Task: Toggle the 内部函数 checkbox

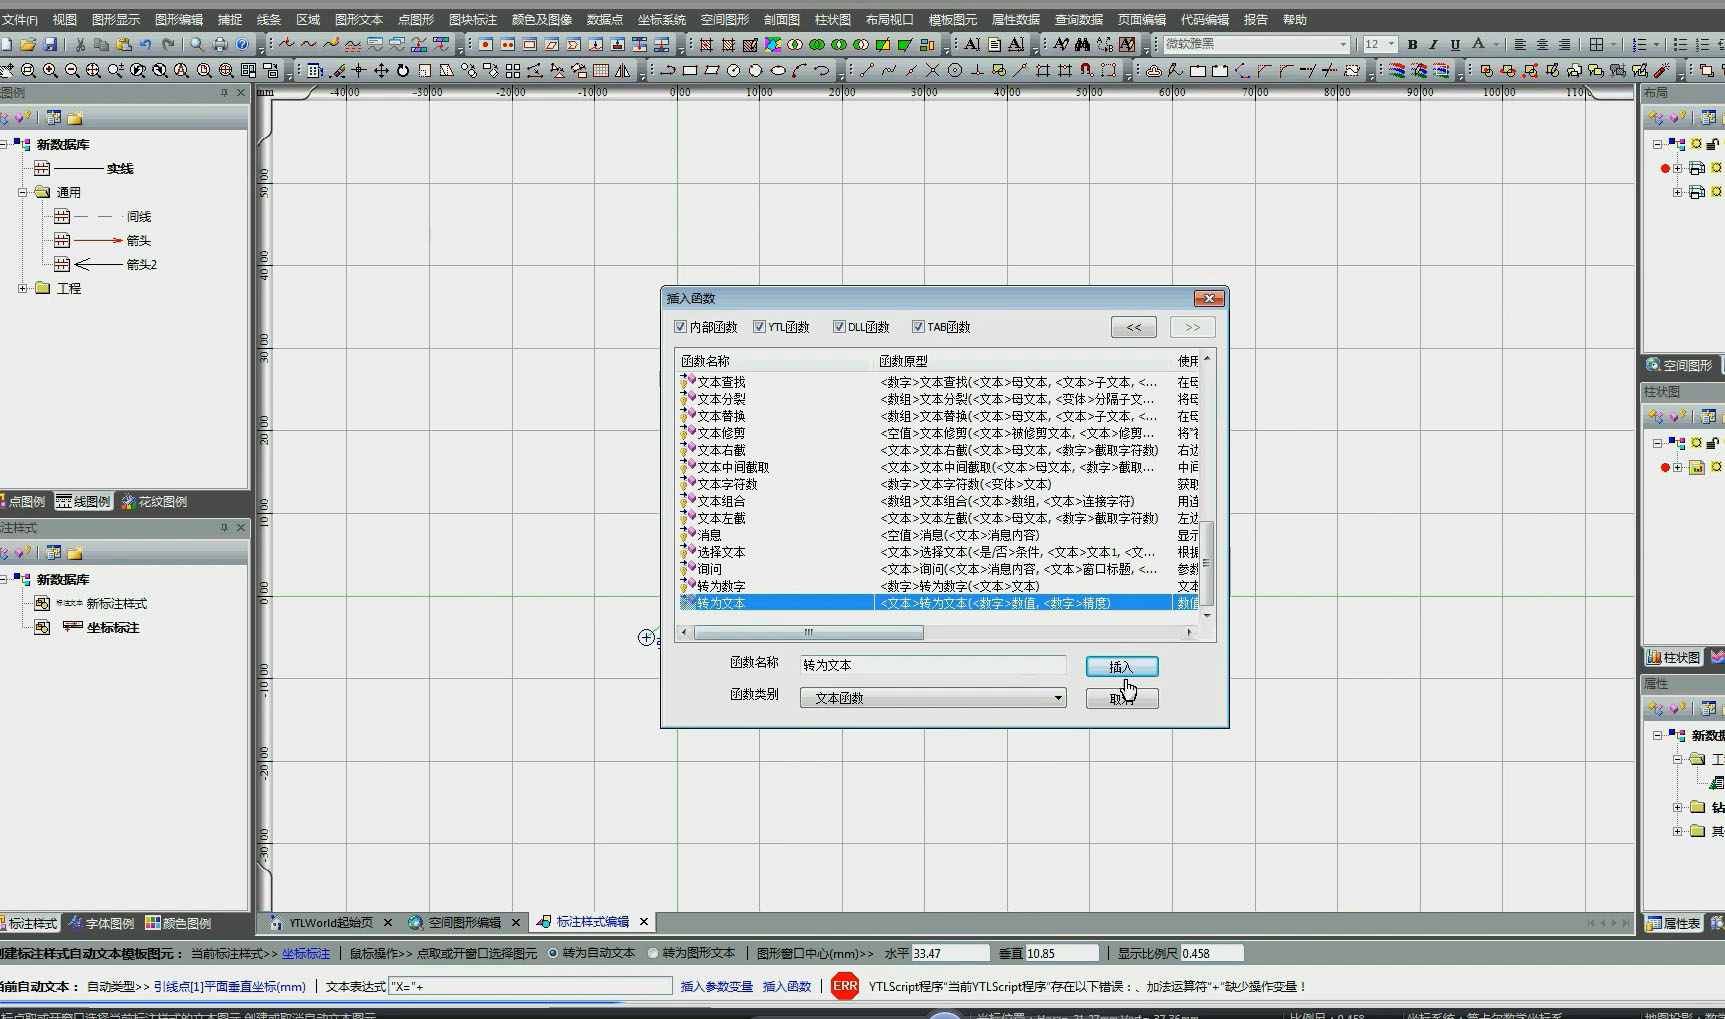Action: (681, 327)
